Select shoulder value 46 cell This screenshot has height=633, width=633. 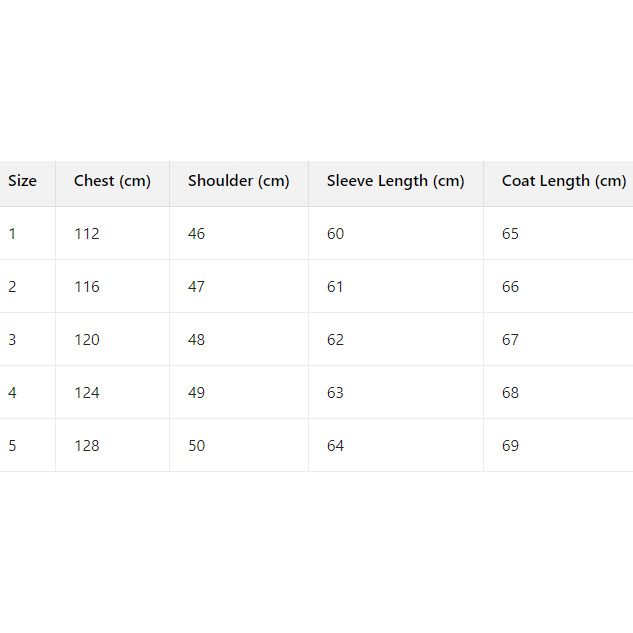[x=197, y=234]
